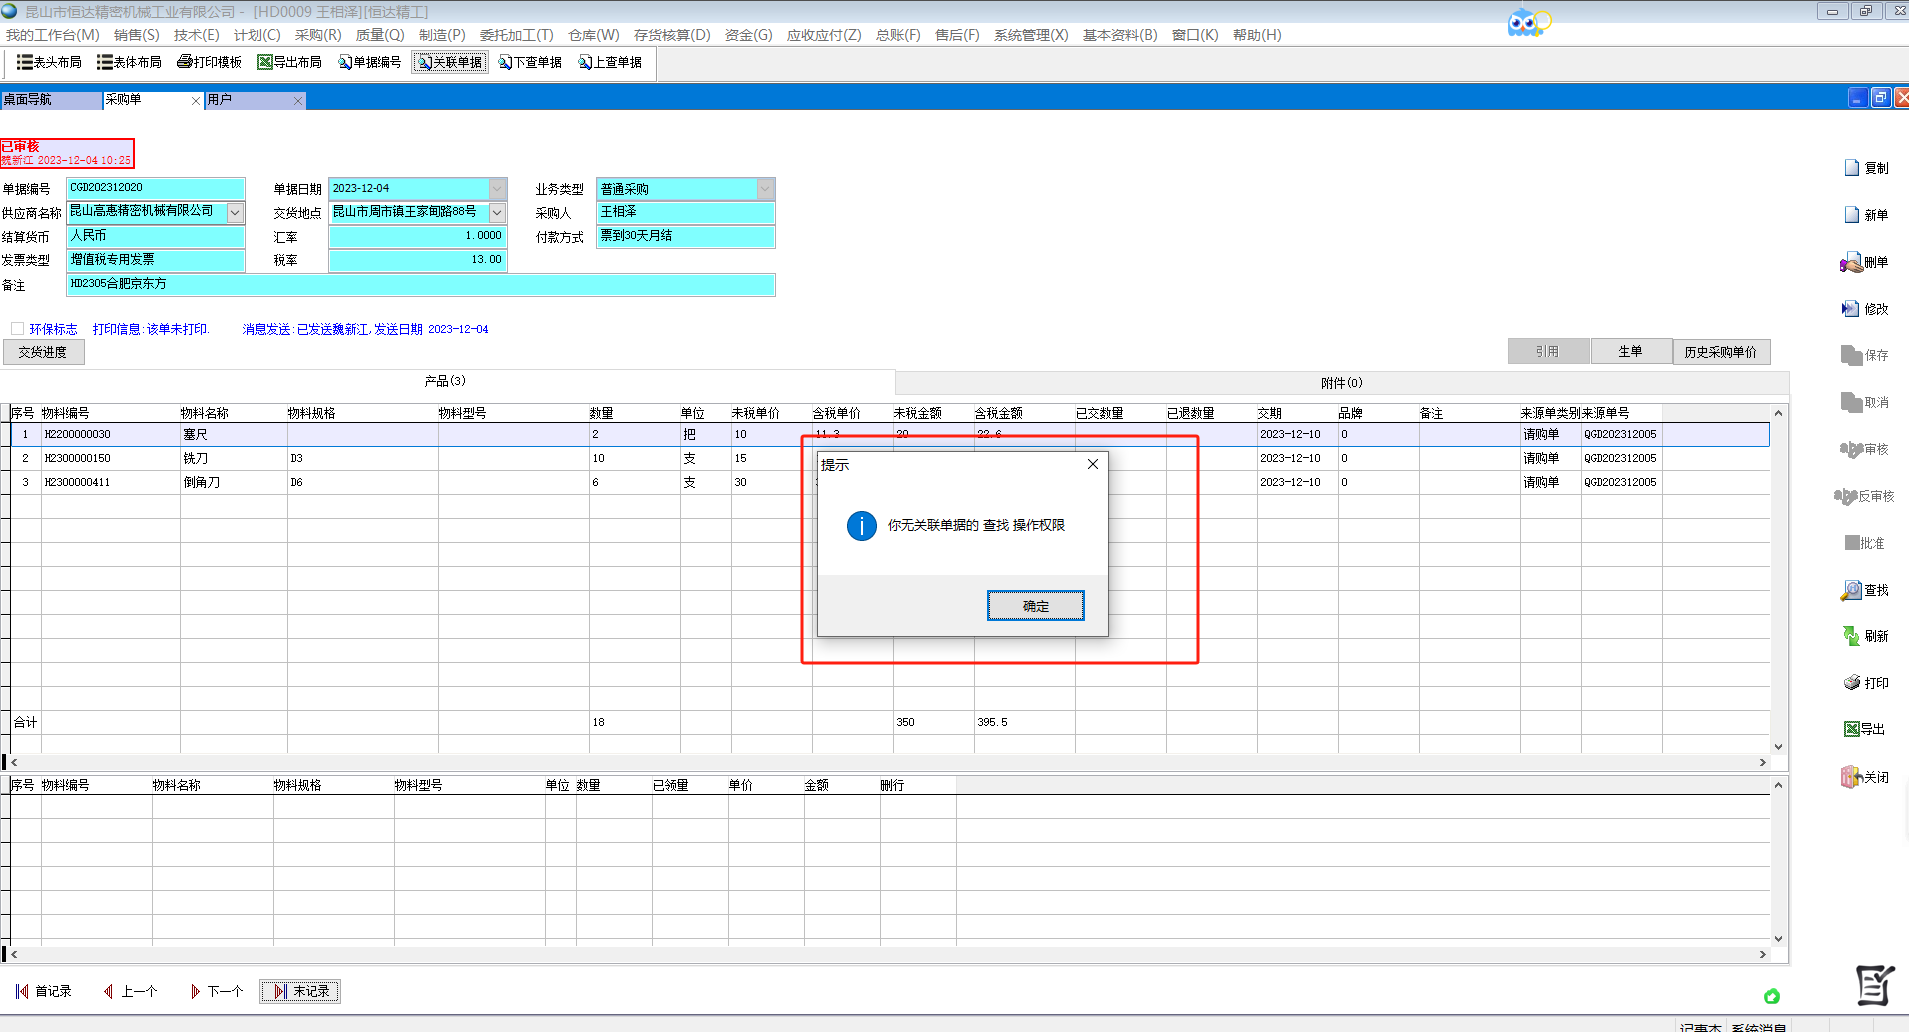Toggle the 环保标志 checkbox
Viewport: 1909px width, 1032px height.
click(18, 329)
